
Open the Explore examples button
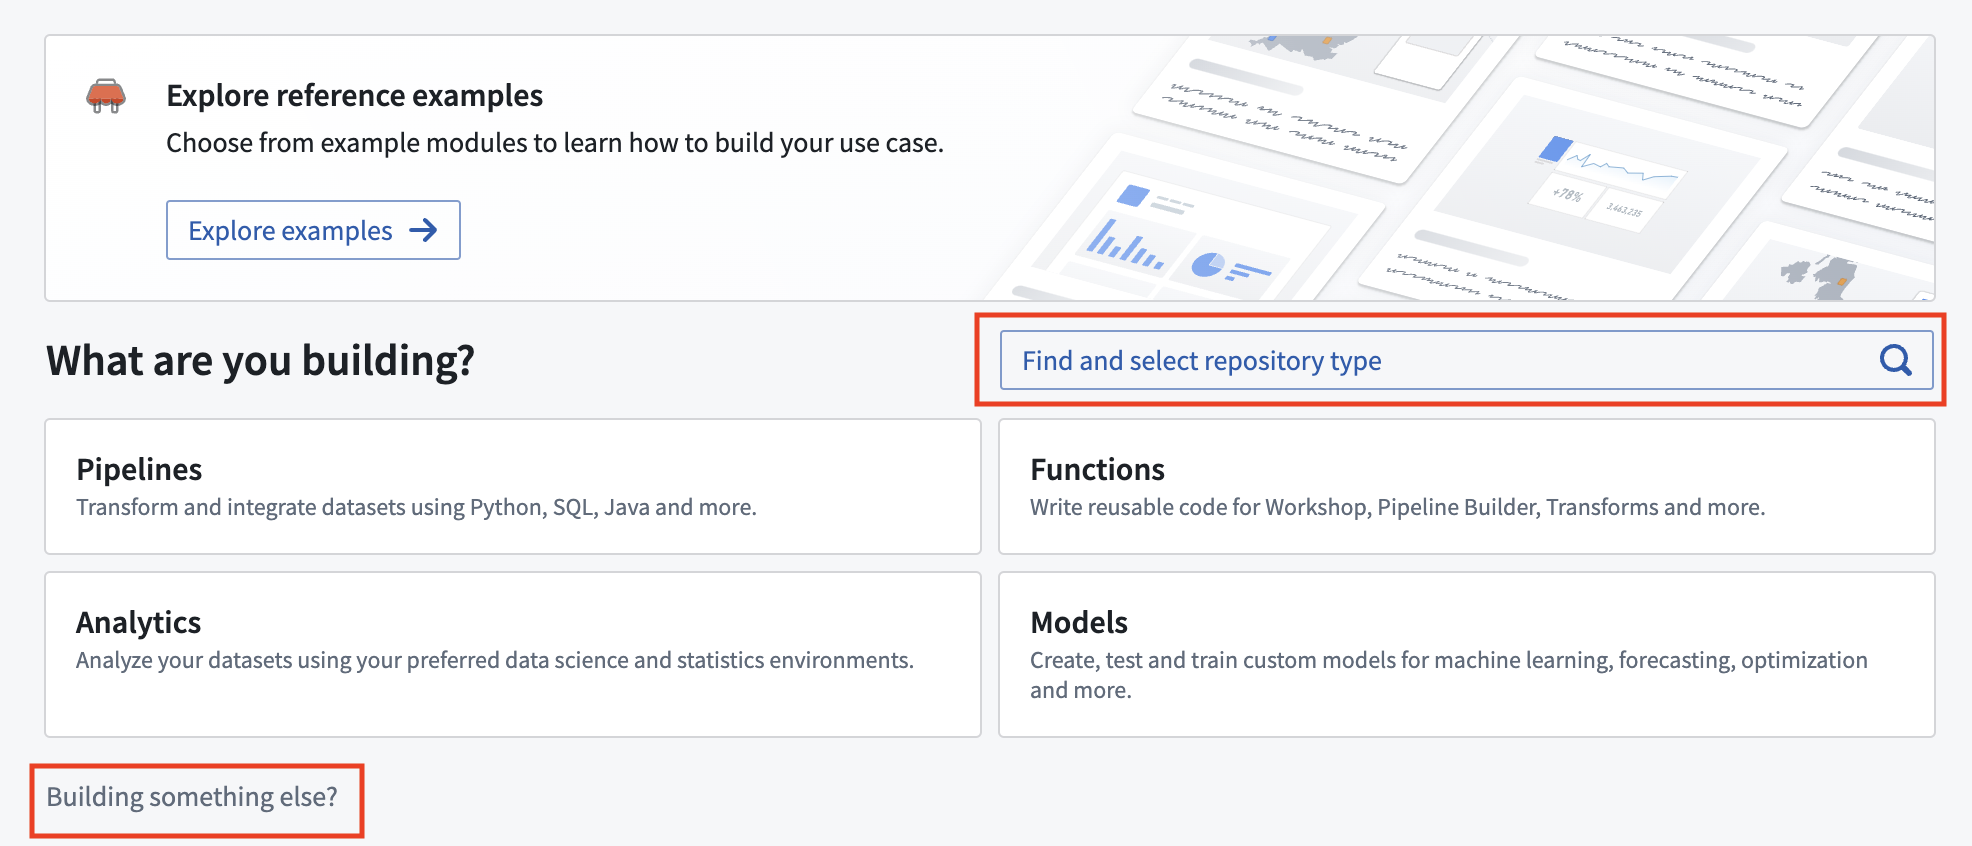pos(313,230)
